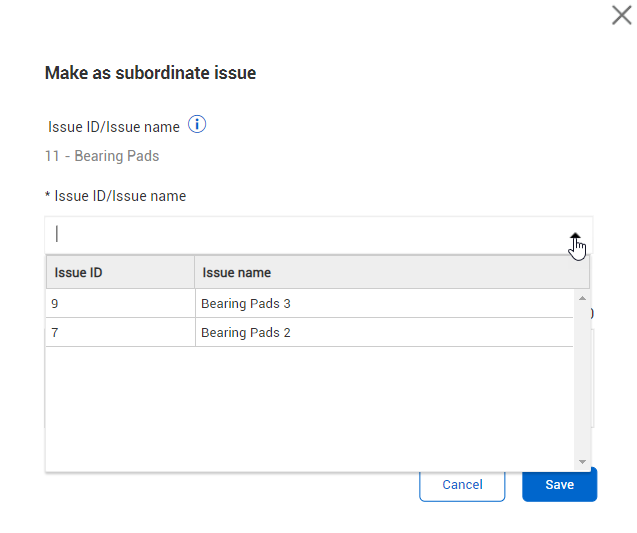Click the dropdown list scroll down arrow

tap(583, 462)
